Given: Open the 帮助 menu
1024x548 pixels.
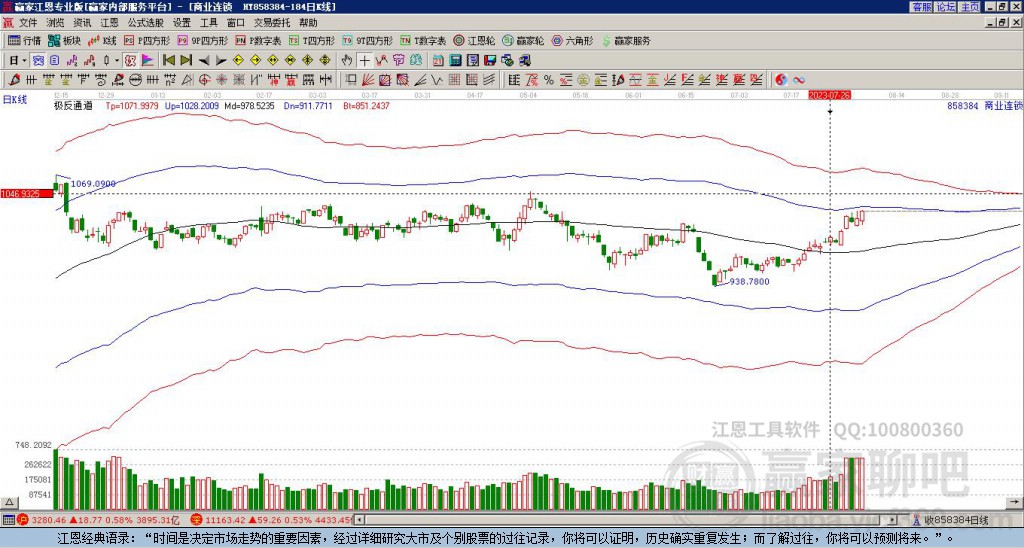Looking at the screenshot, I should tap(308, 23).
